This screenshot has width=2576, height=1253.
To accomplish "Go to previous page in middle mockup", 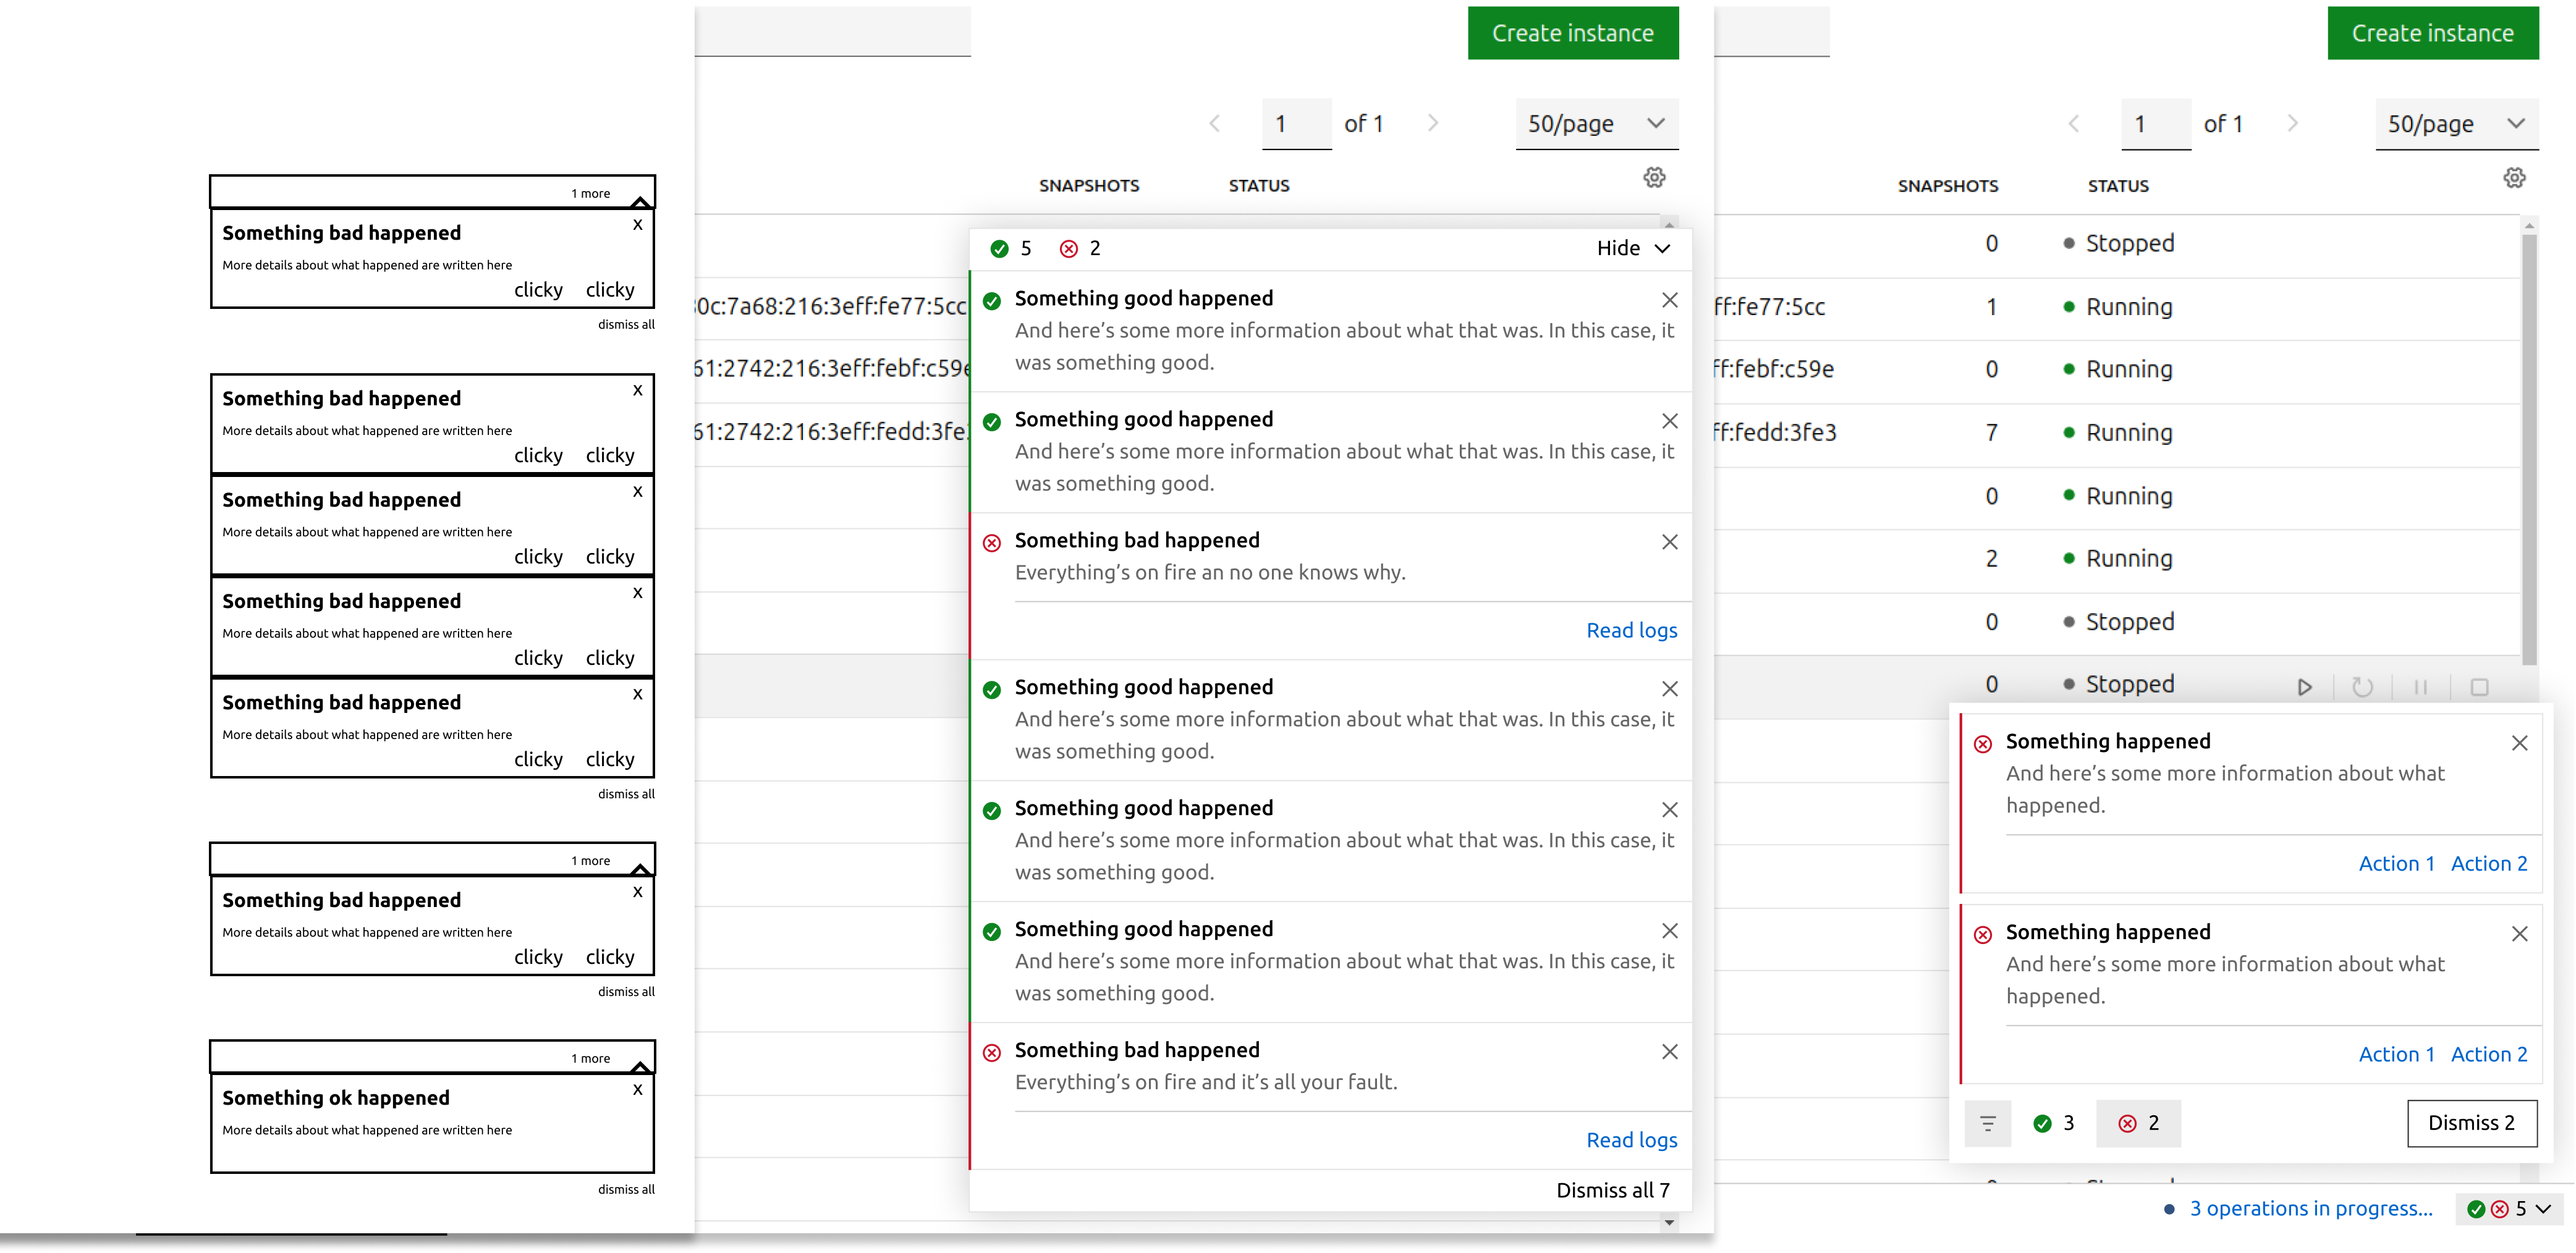I will (1214, 124).
